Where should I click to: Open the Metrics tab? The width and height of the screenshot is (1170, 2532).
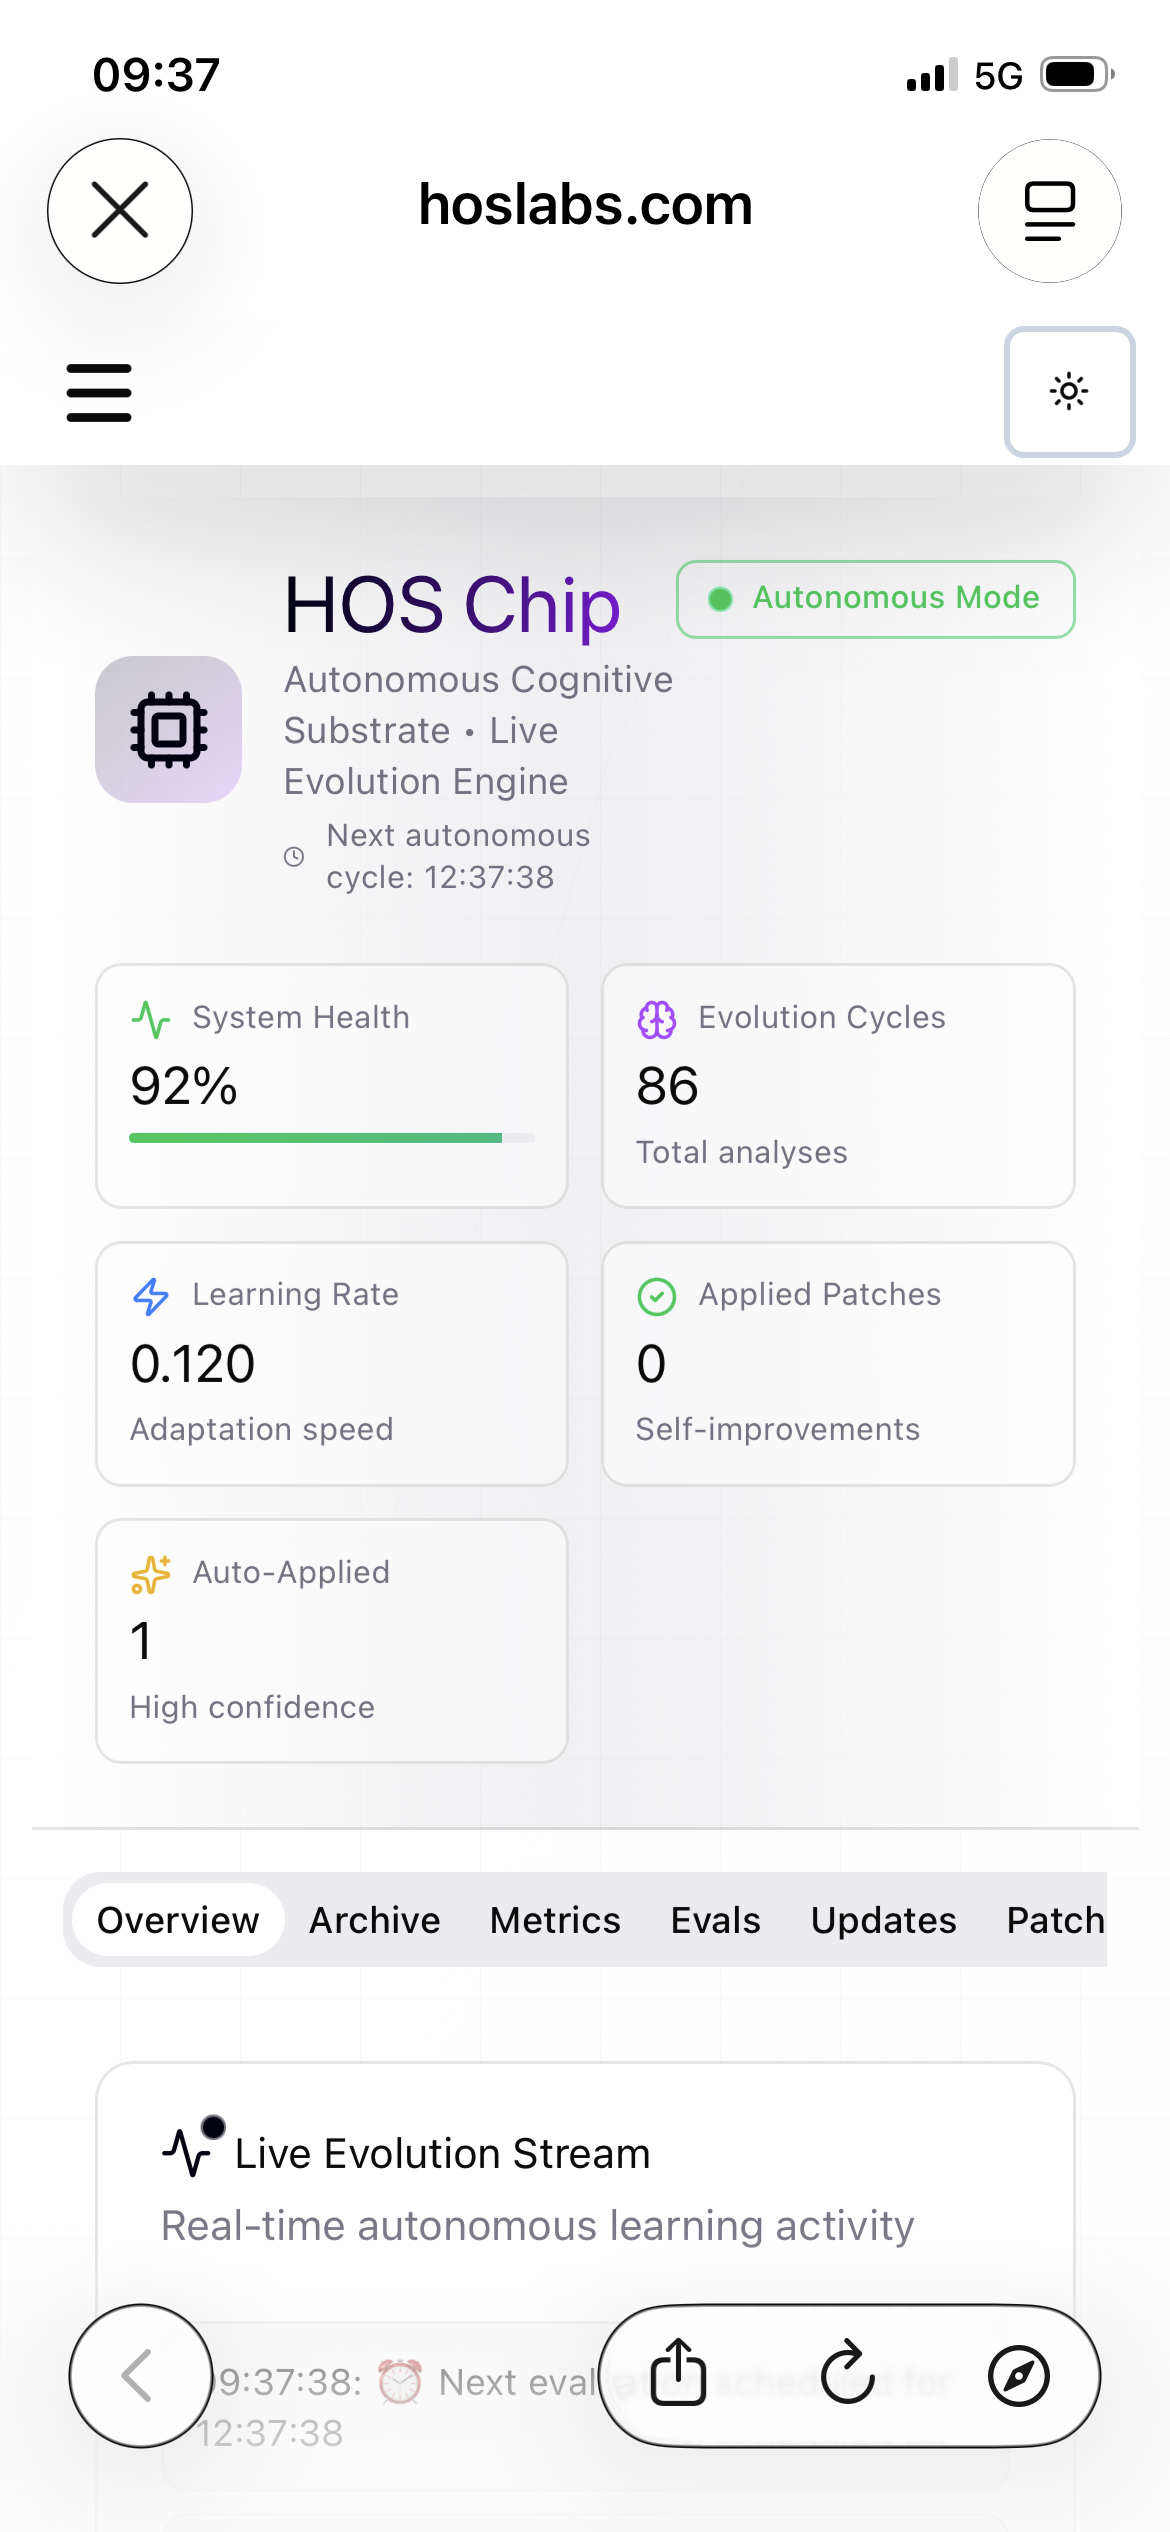click(555, 1920)
